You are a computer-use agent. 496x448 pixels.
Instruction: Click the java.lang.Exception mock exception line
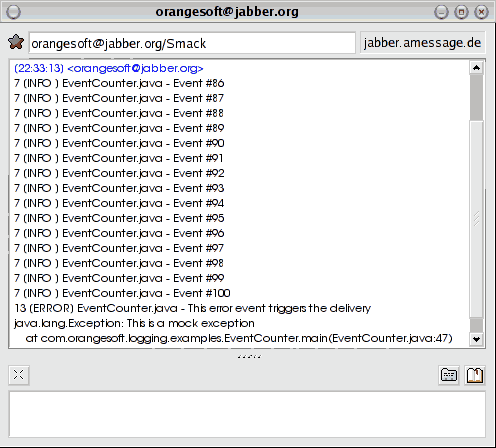click(134, 323)
